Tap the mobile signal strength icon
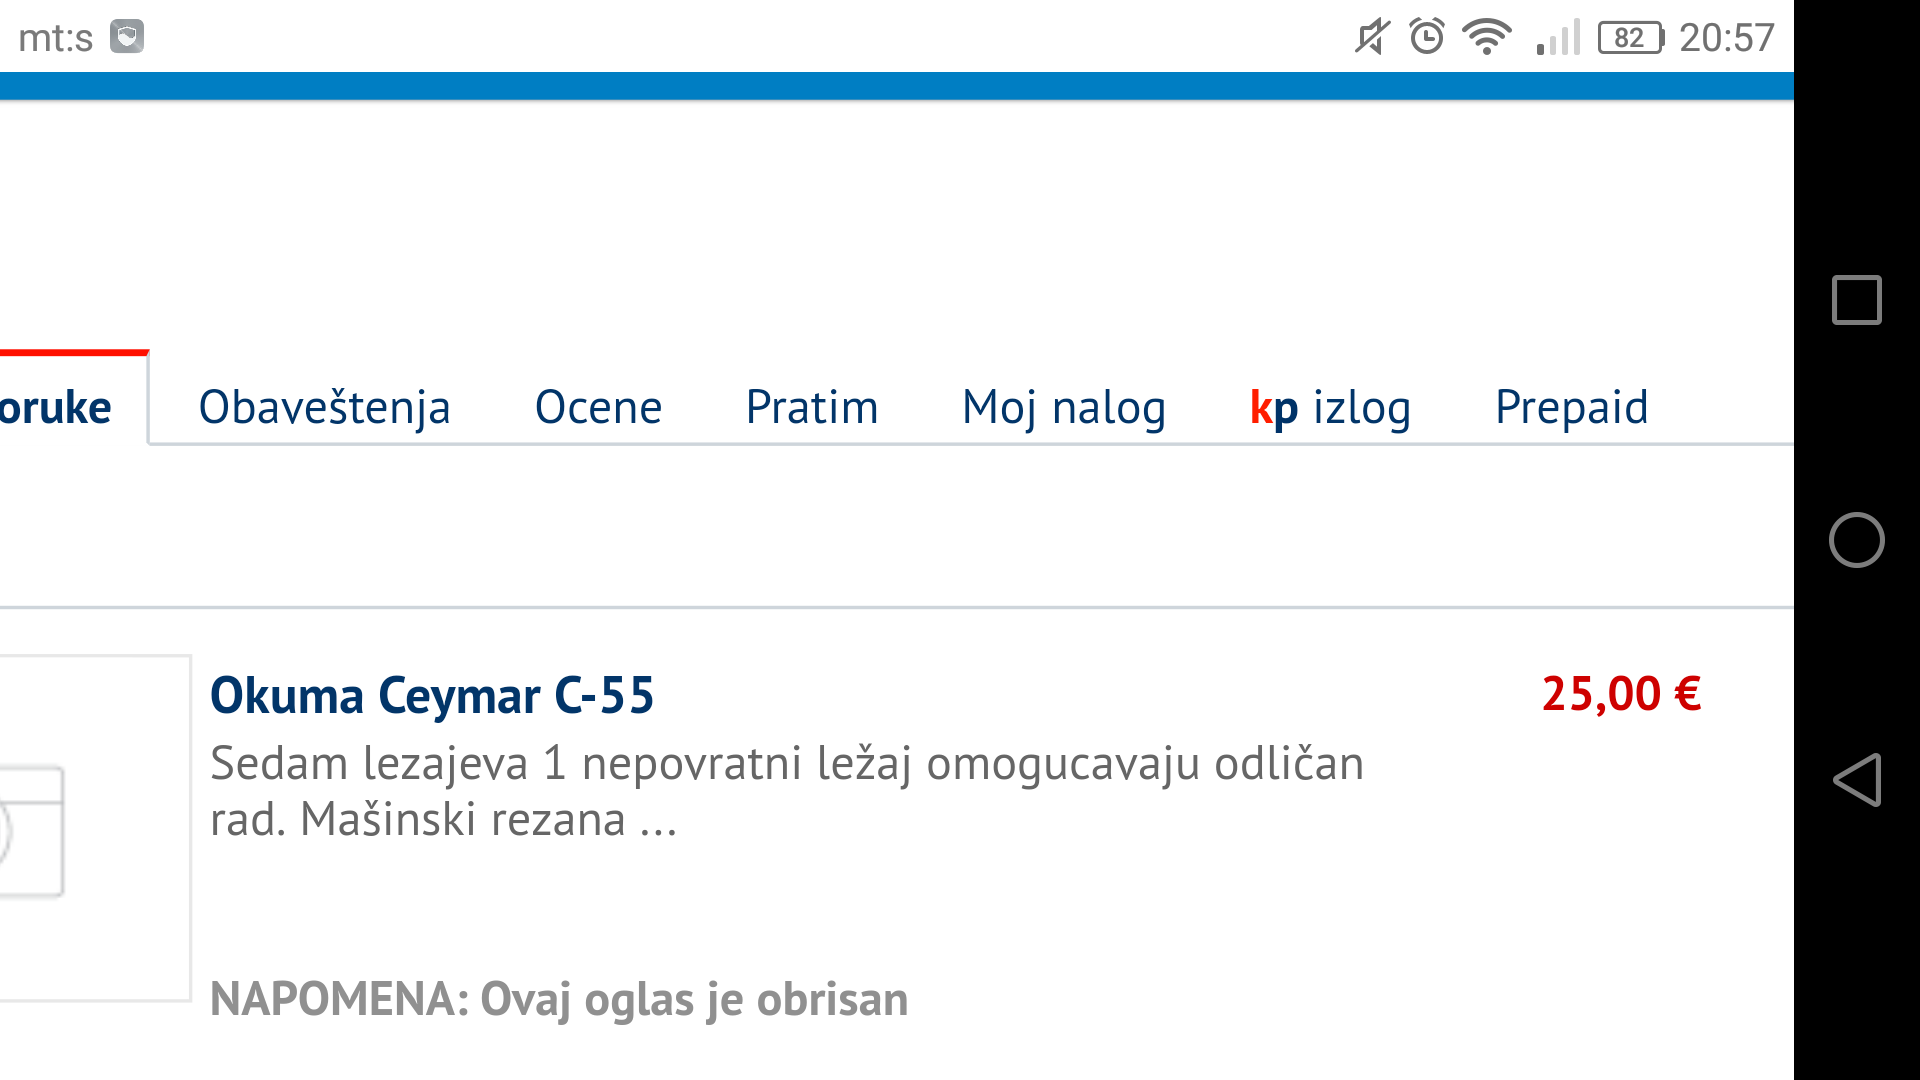The height and width of the screenshot is (1080, 1920). (x=1558, y=37)
